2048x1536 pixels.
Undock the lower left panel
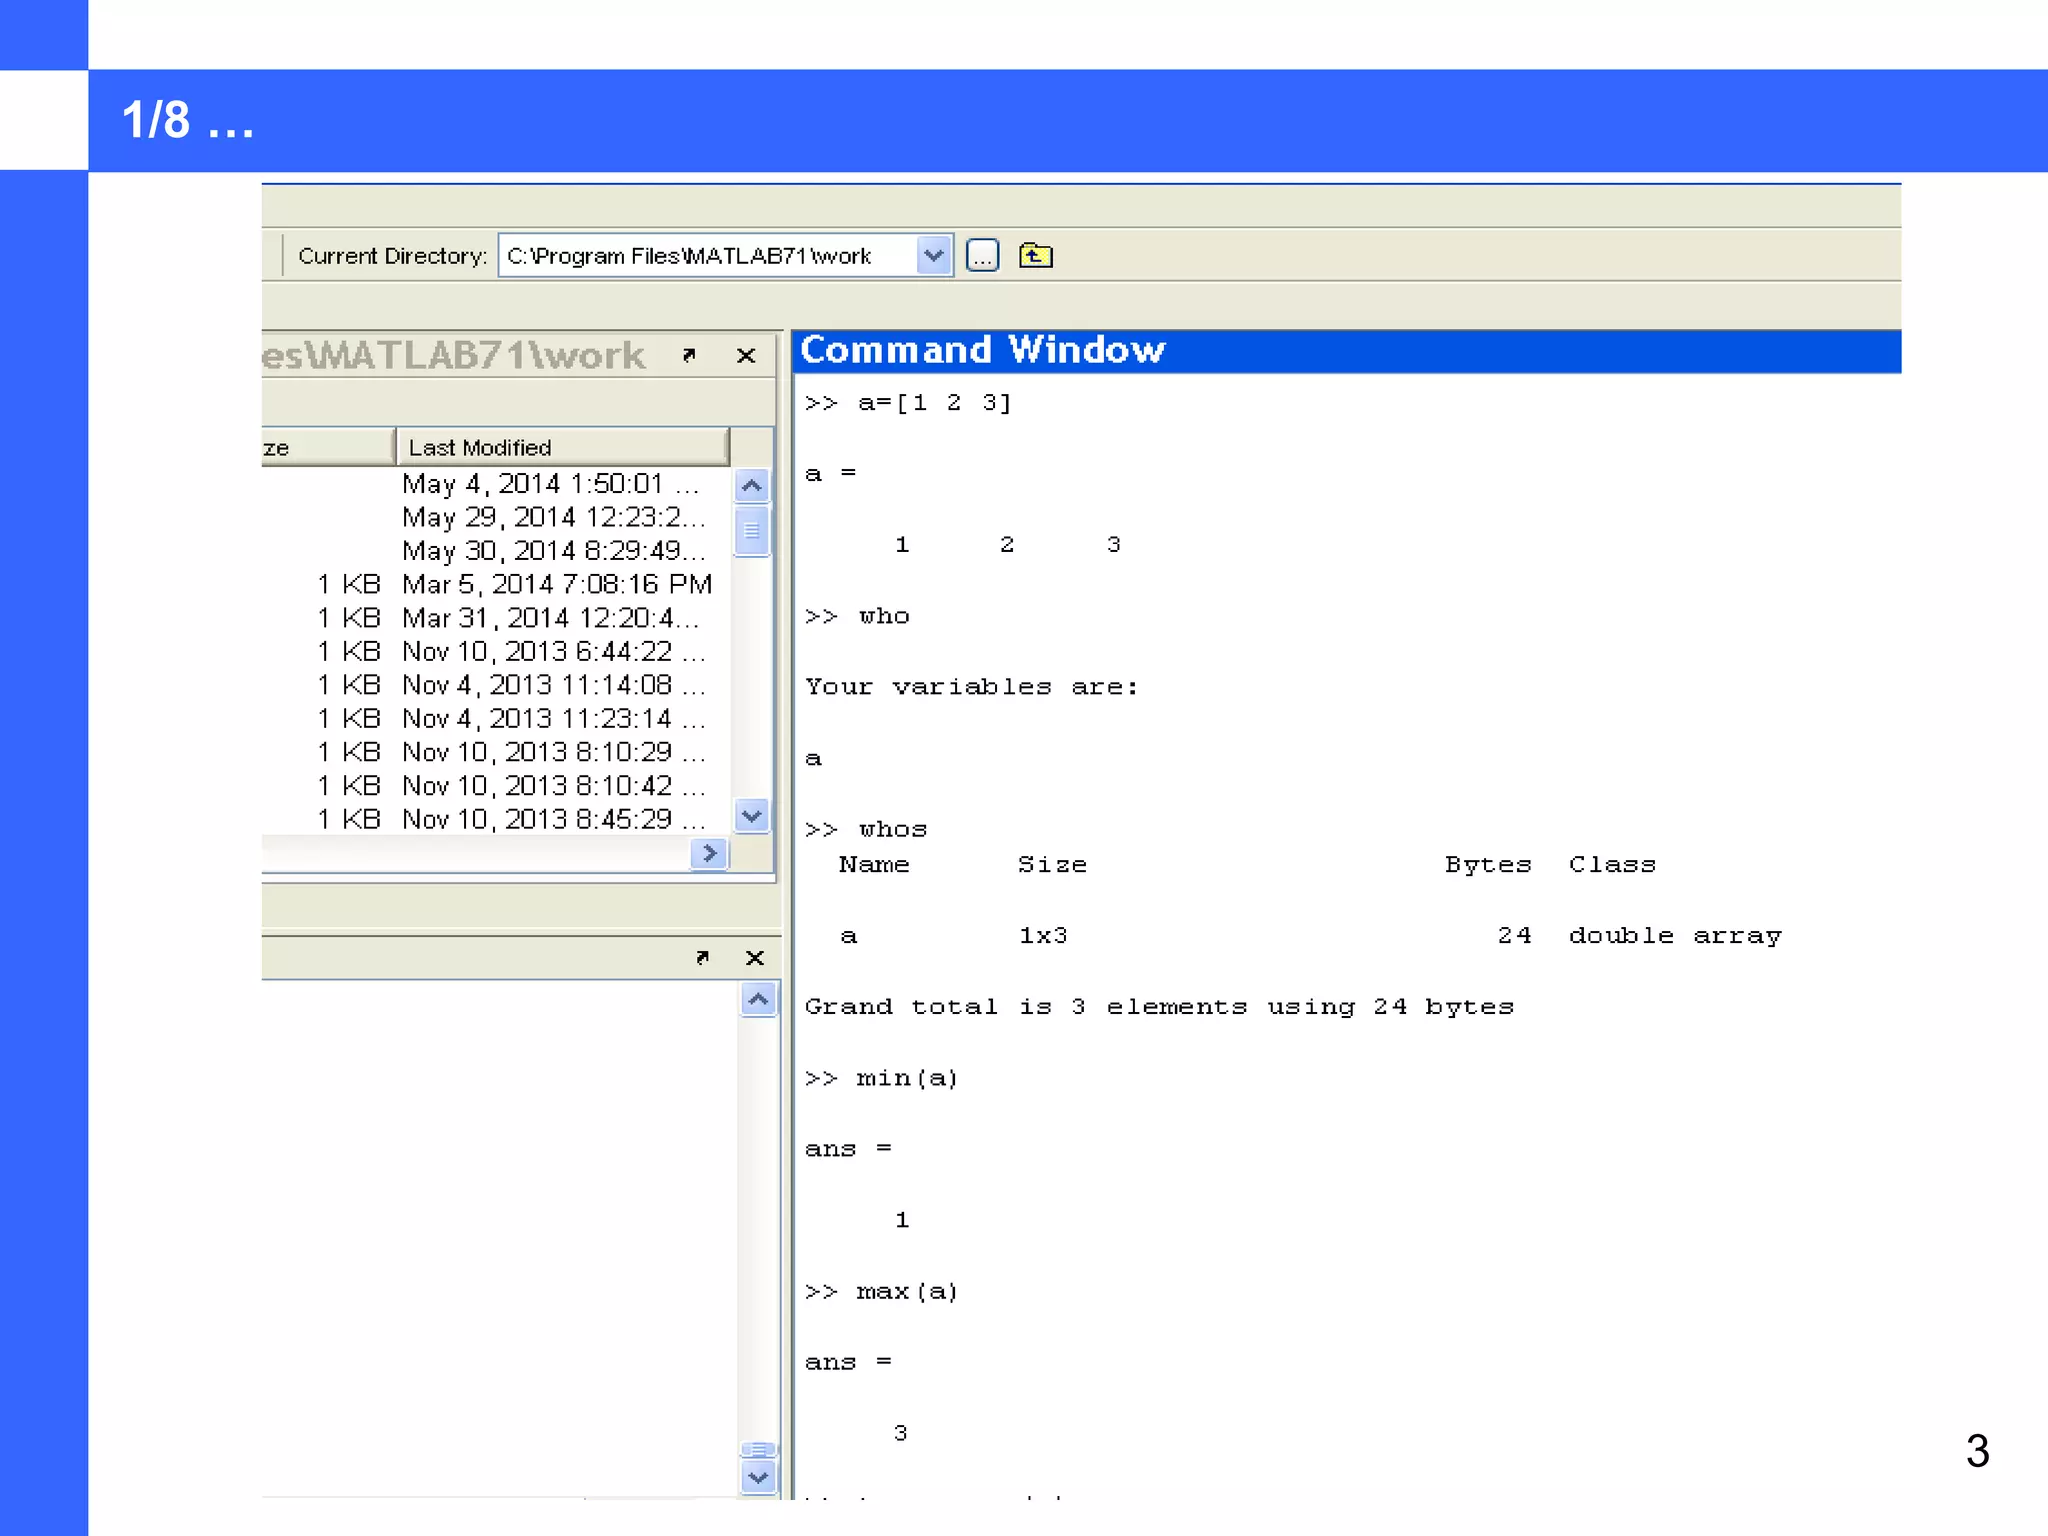tap(702, 957)
